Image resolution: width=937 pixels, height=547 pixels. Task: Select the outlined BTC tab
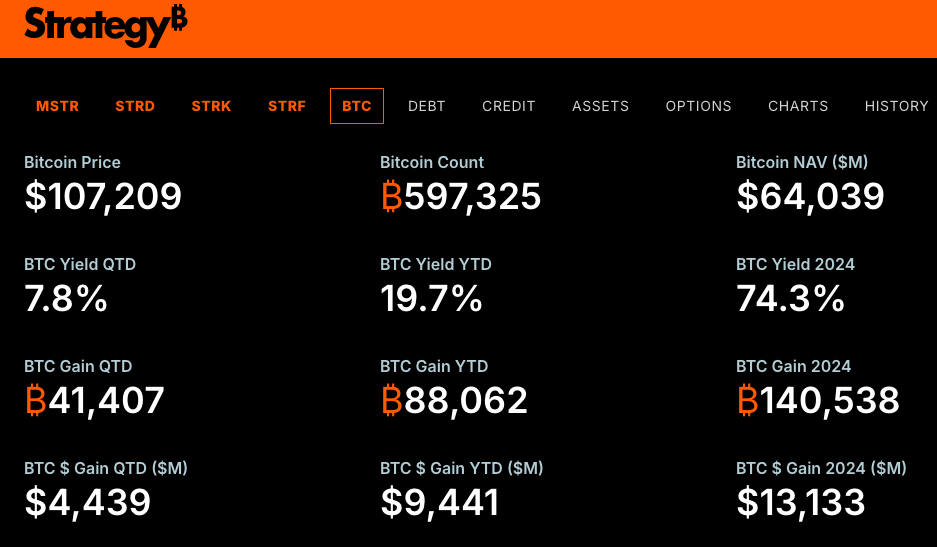[x=357, y=106]
